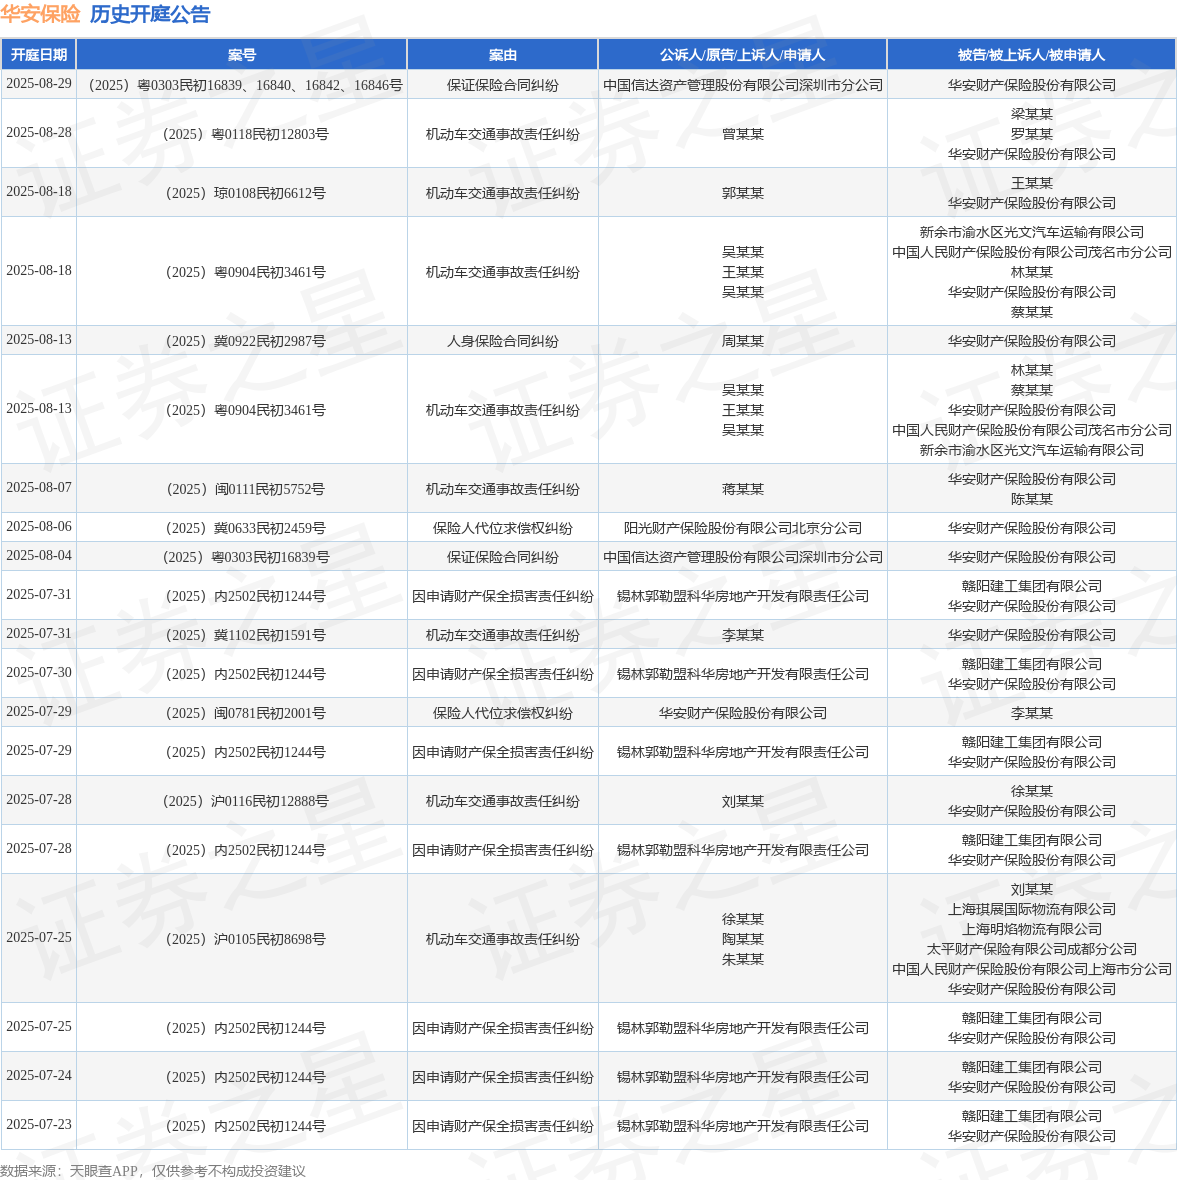
Task: Click defendant 李某某 in the 闽0781 row
Action: [x=1032, y=713]
